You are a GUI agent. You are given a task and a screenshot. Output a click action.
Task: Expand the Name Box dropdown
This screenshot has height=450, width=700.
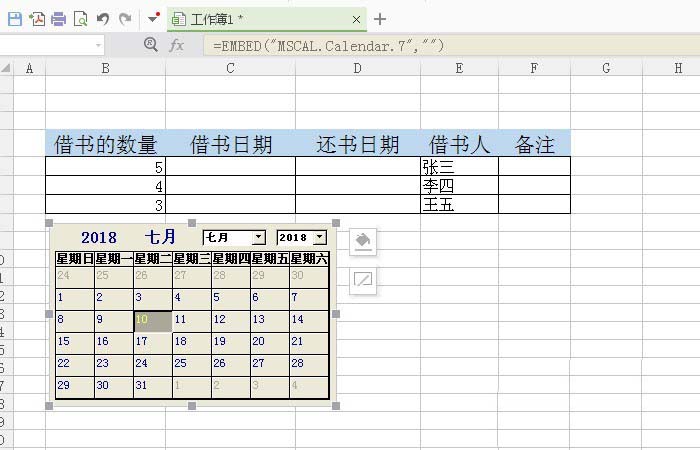[98, 45]
